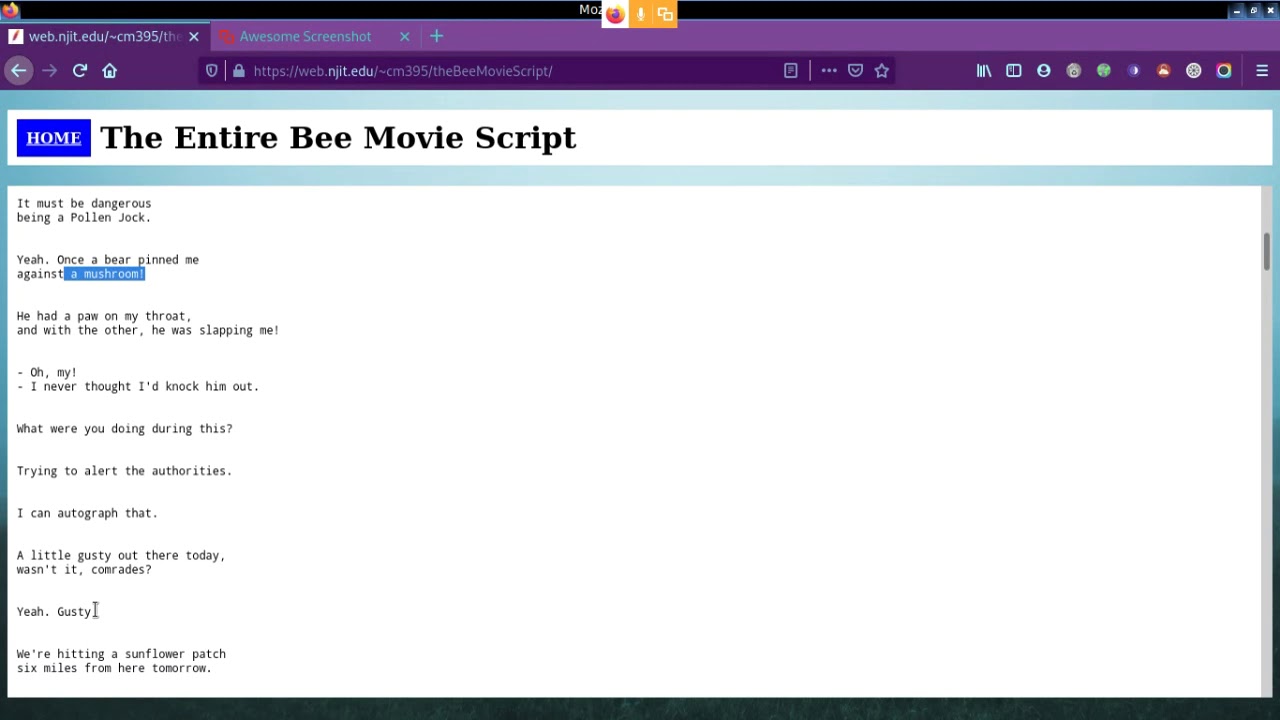The width and height of the screenshot is (1280, 720).
Task: Click the line "Yeah. Once a bear pinned me"
Action: 108,260
